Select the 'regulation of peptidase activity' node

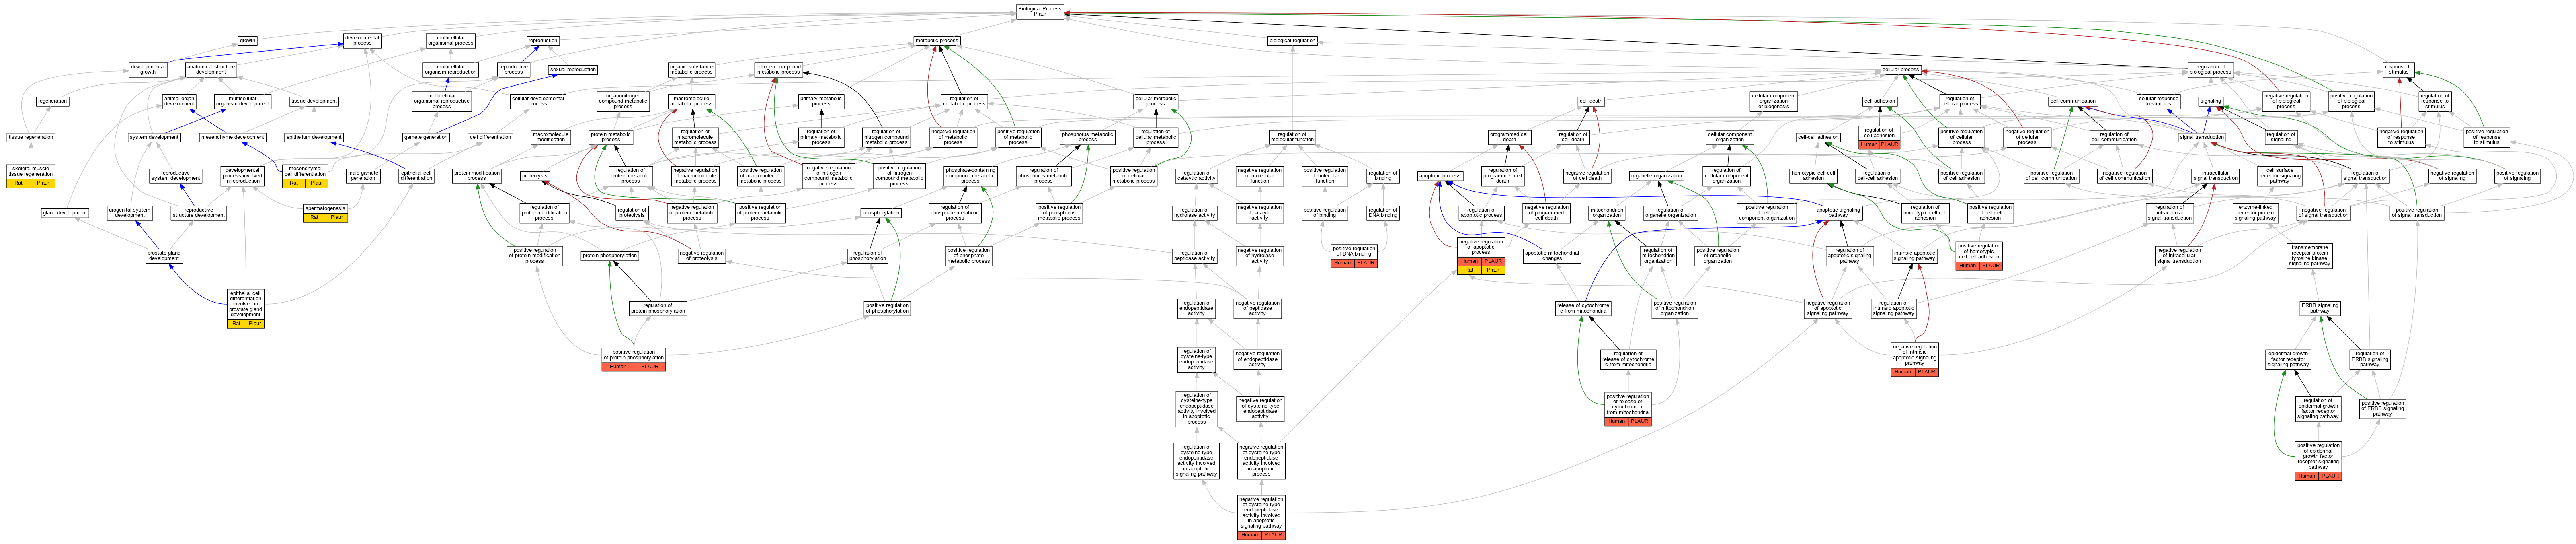click(x=1194, y=255)
